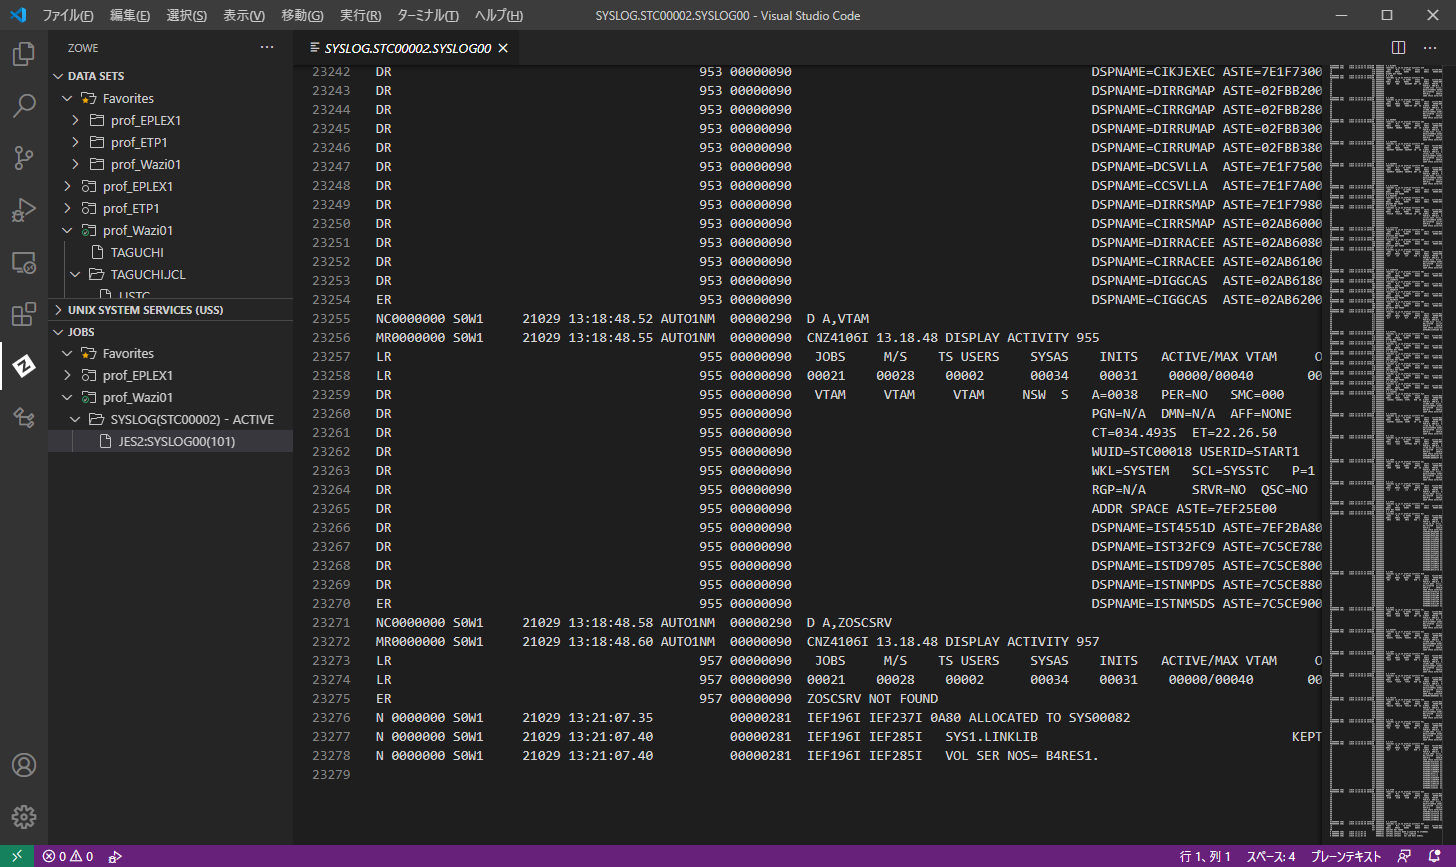
Task: Open the 選択(S) menu
Action: (x=186, y=15)
